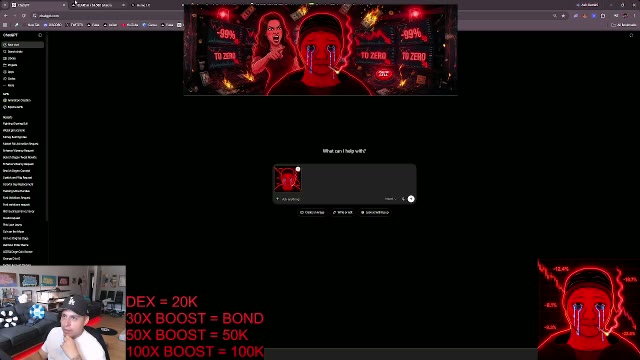The width and height of the screenshot is (640, 360).
Task: Bookmark this page with the star icon
Action: (563, 16)
